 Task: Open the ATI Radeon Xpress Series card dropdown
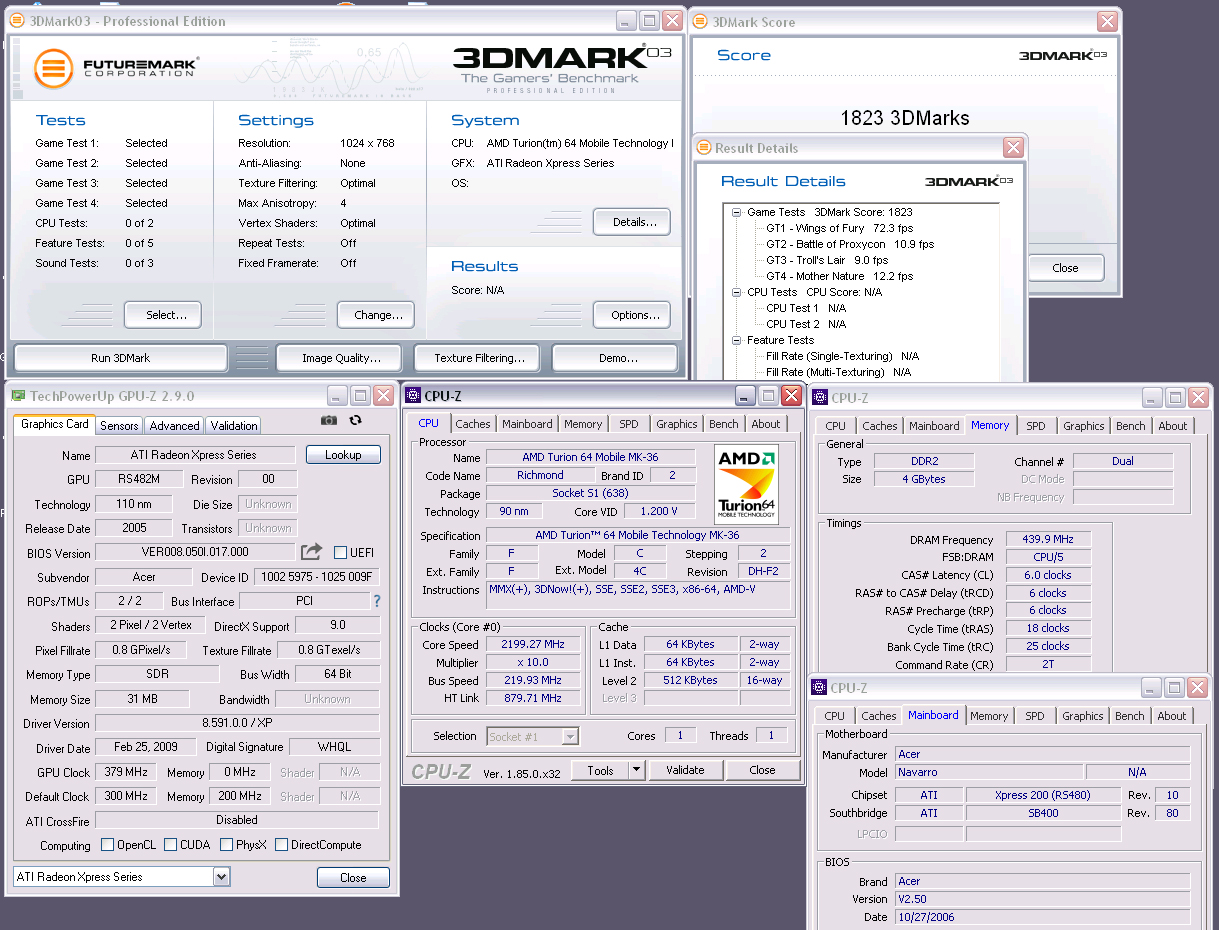[x=222, y=877]
